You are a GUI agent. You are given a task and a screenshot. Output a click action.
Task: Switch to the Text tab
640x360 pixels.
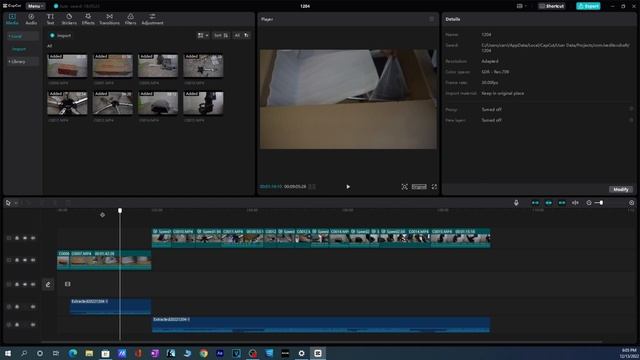(x=50, y=19)
